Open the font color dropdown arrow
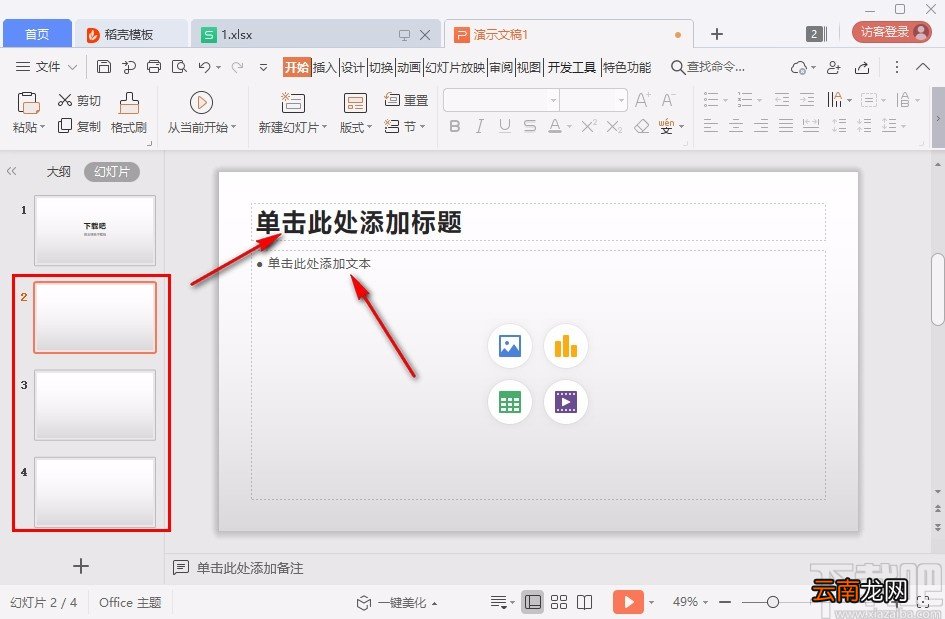Image resolution: width=945 pixels, height=619 pixels. 569,127
